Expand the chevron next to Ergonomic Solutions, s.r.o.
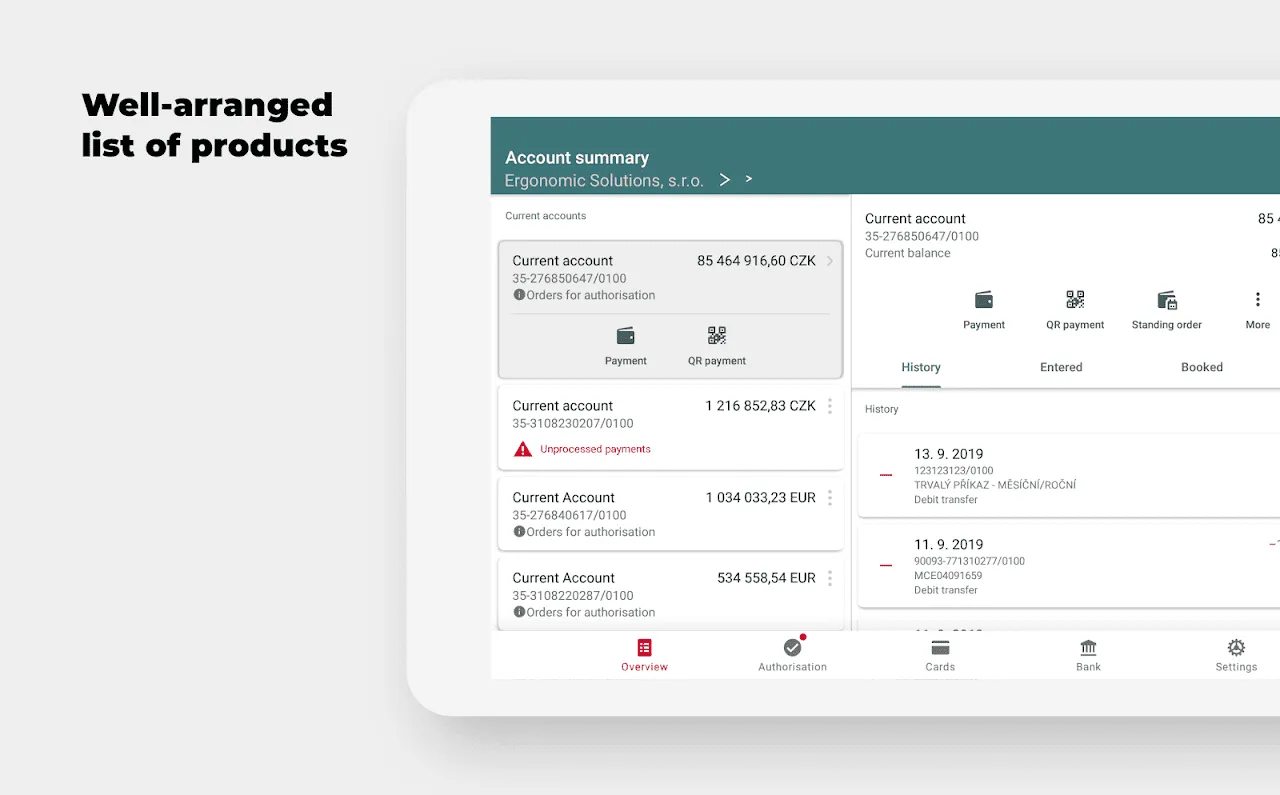Screen dimensions: 1280x795 [x=725, y=180]
